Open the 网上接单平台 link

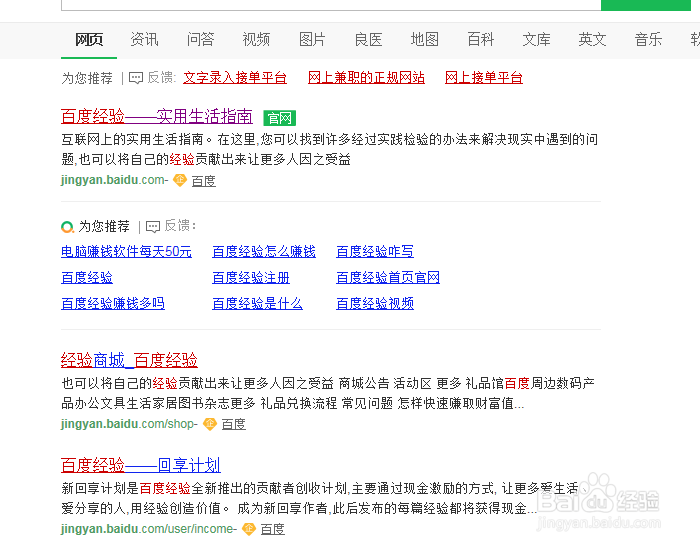click(x=484, y=78)
